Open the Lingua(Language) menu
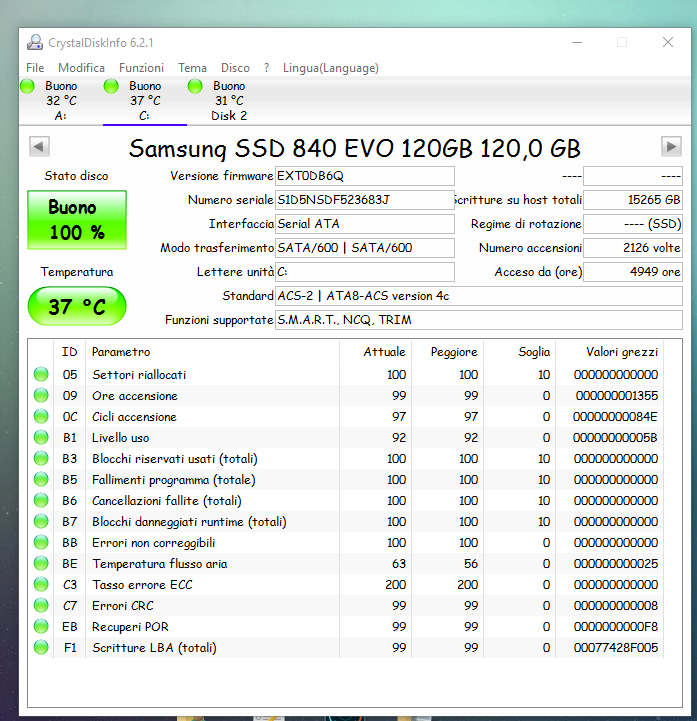This screenshot has width=697, height=721. pyautogui.click(x=331, y=68)
